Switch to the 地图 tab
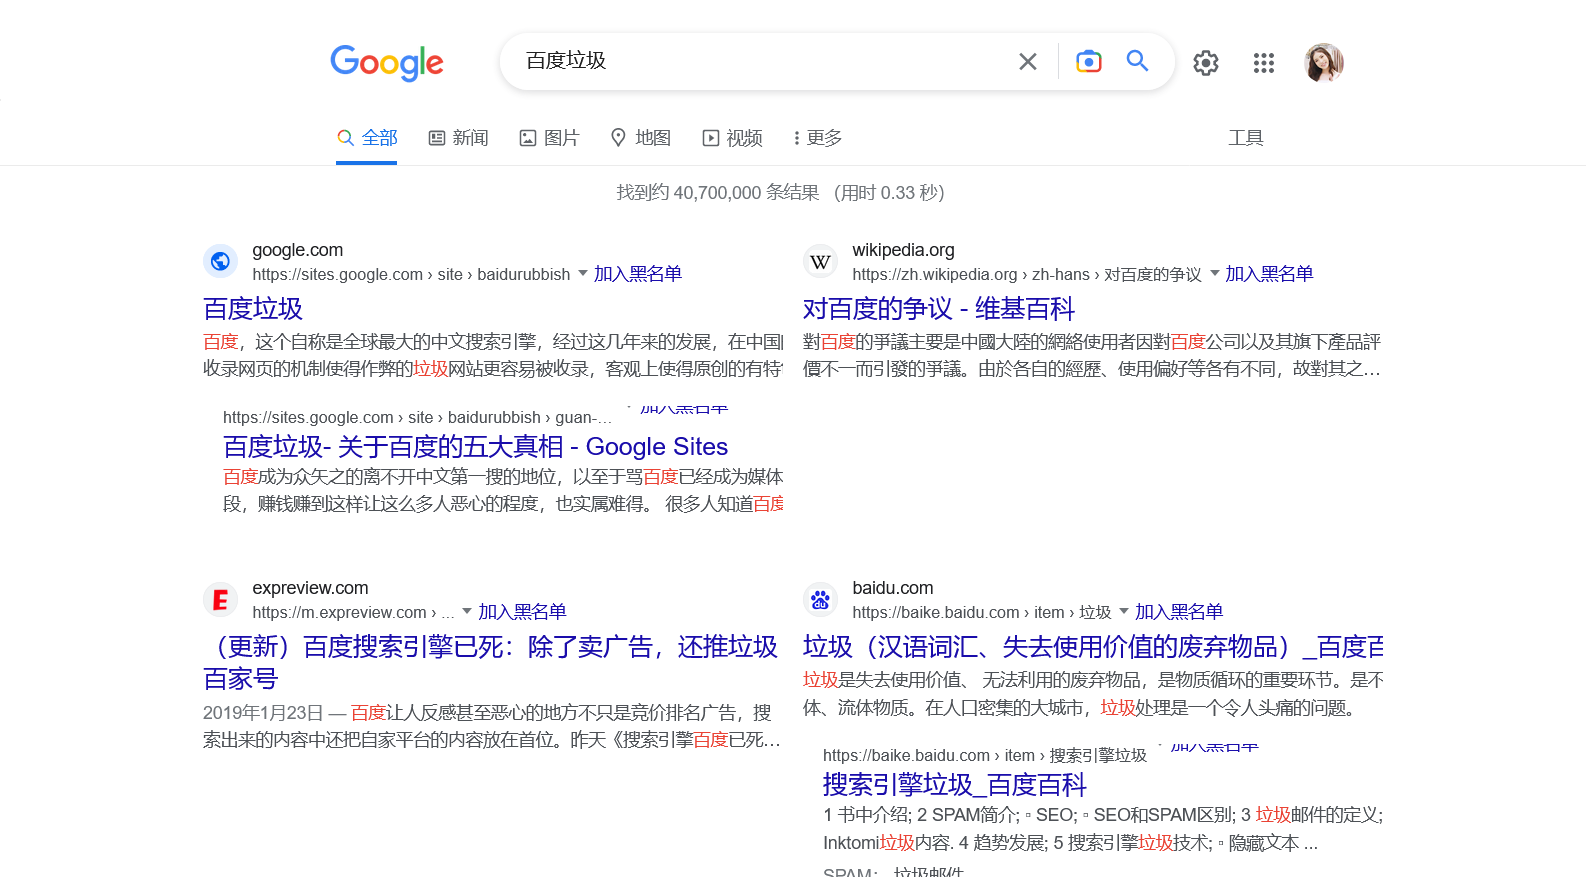Screen dimensions: 1586x877 pyautogui.click(x=641, y=138)
